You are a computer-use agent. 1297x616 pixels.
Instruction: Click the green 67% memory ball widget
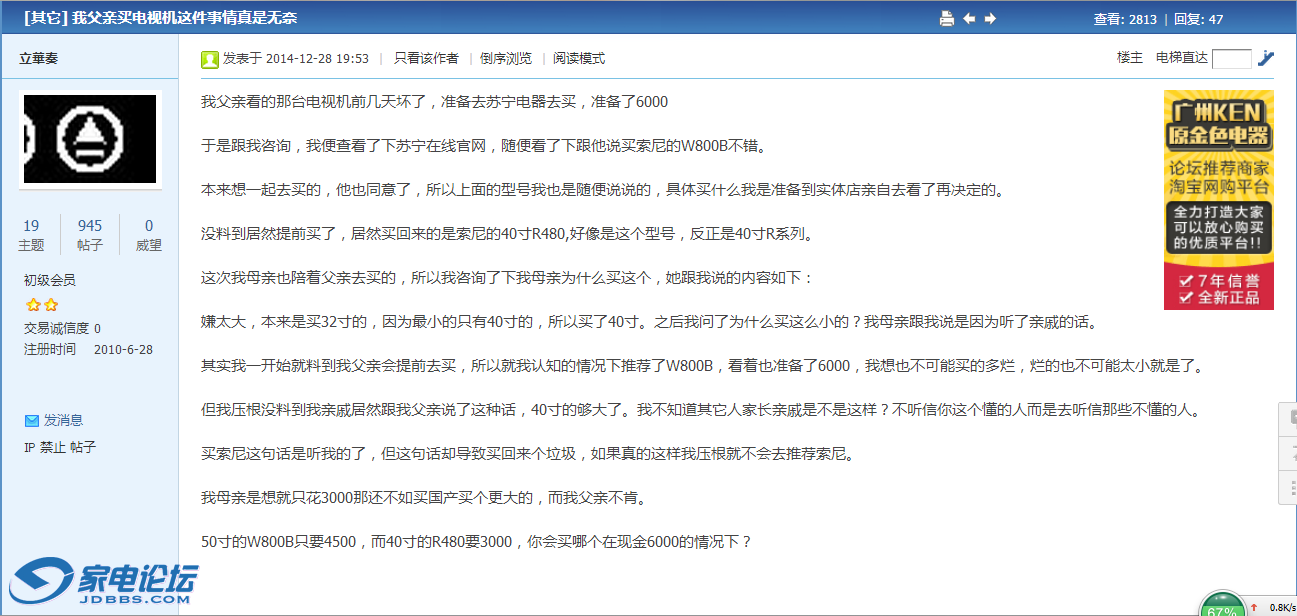[1222, 606]
